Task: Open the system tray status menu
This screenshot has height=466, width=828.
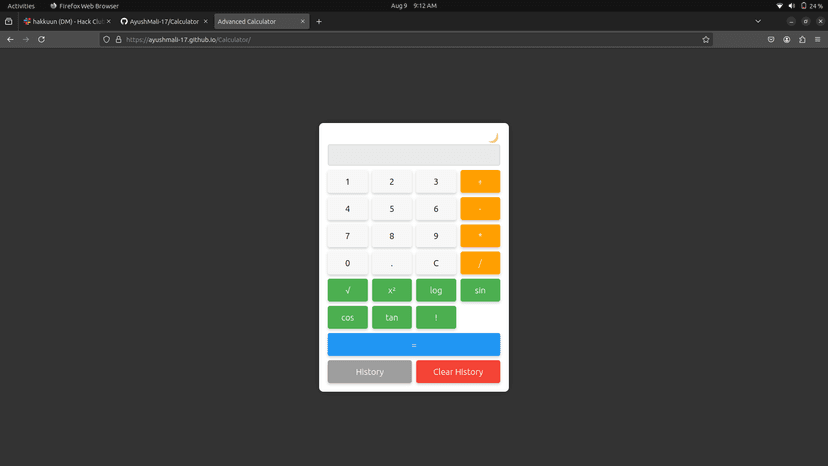Action: coord(799,6)
